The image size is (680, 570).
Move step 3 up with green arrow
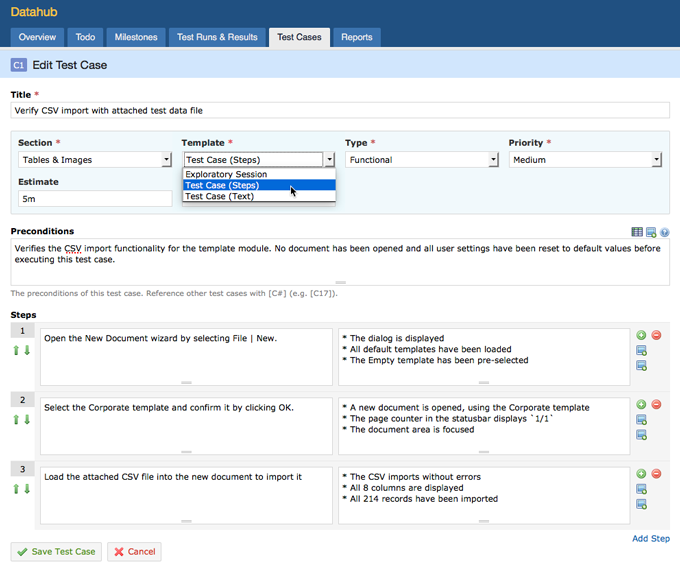(x=16, y=489)
